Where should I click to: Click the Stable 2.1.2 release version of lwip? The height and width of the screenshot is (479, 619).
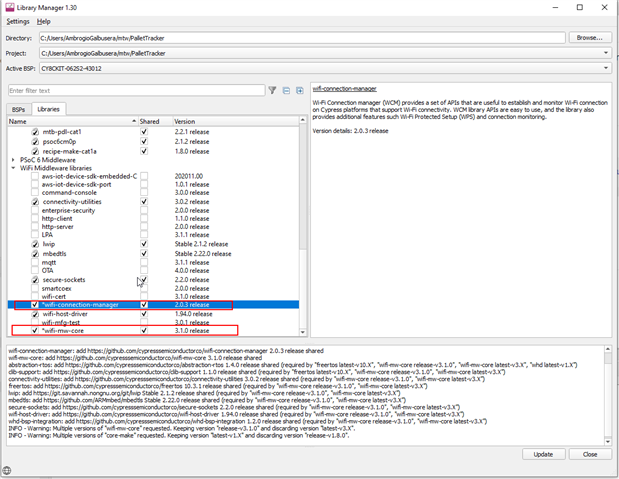coord(201,244)
